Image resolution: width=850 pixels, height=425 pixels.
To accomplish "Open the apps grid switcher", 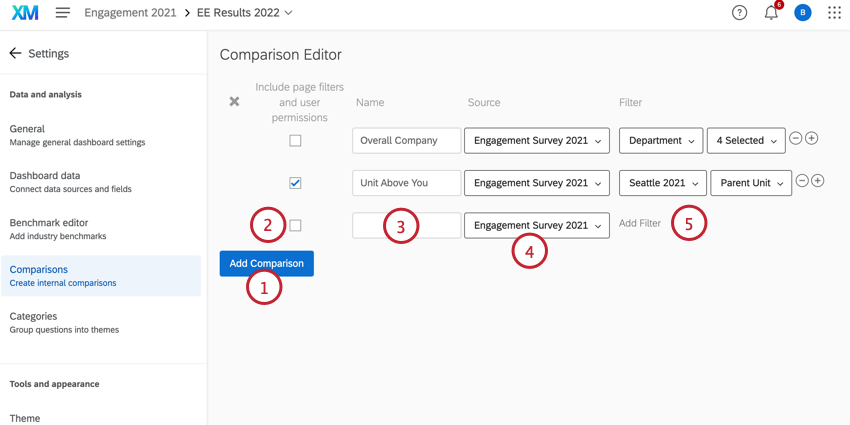I will point(834,13).
